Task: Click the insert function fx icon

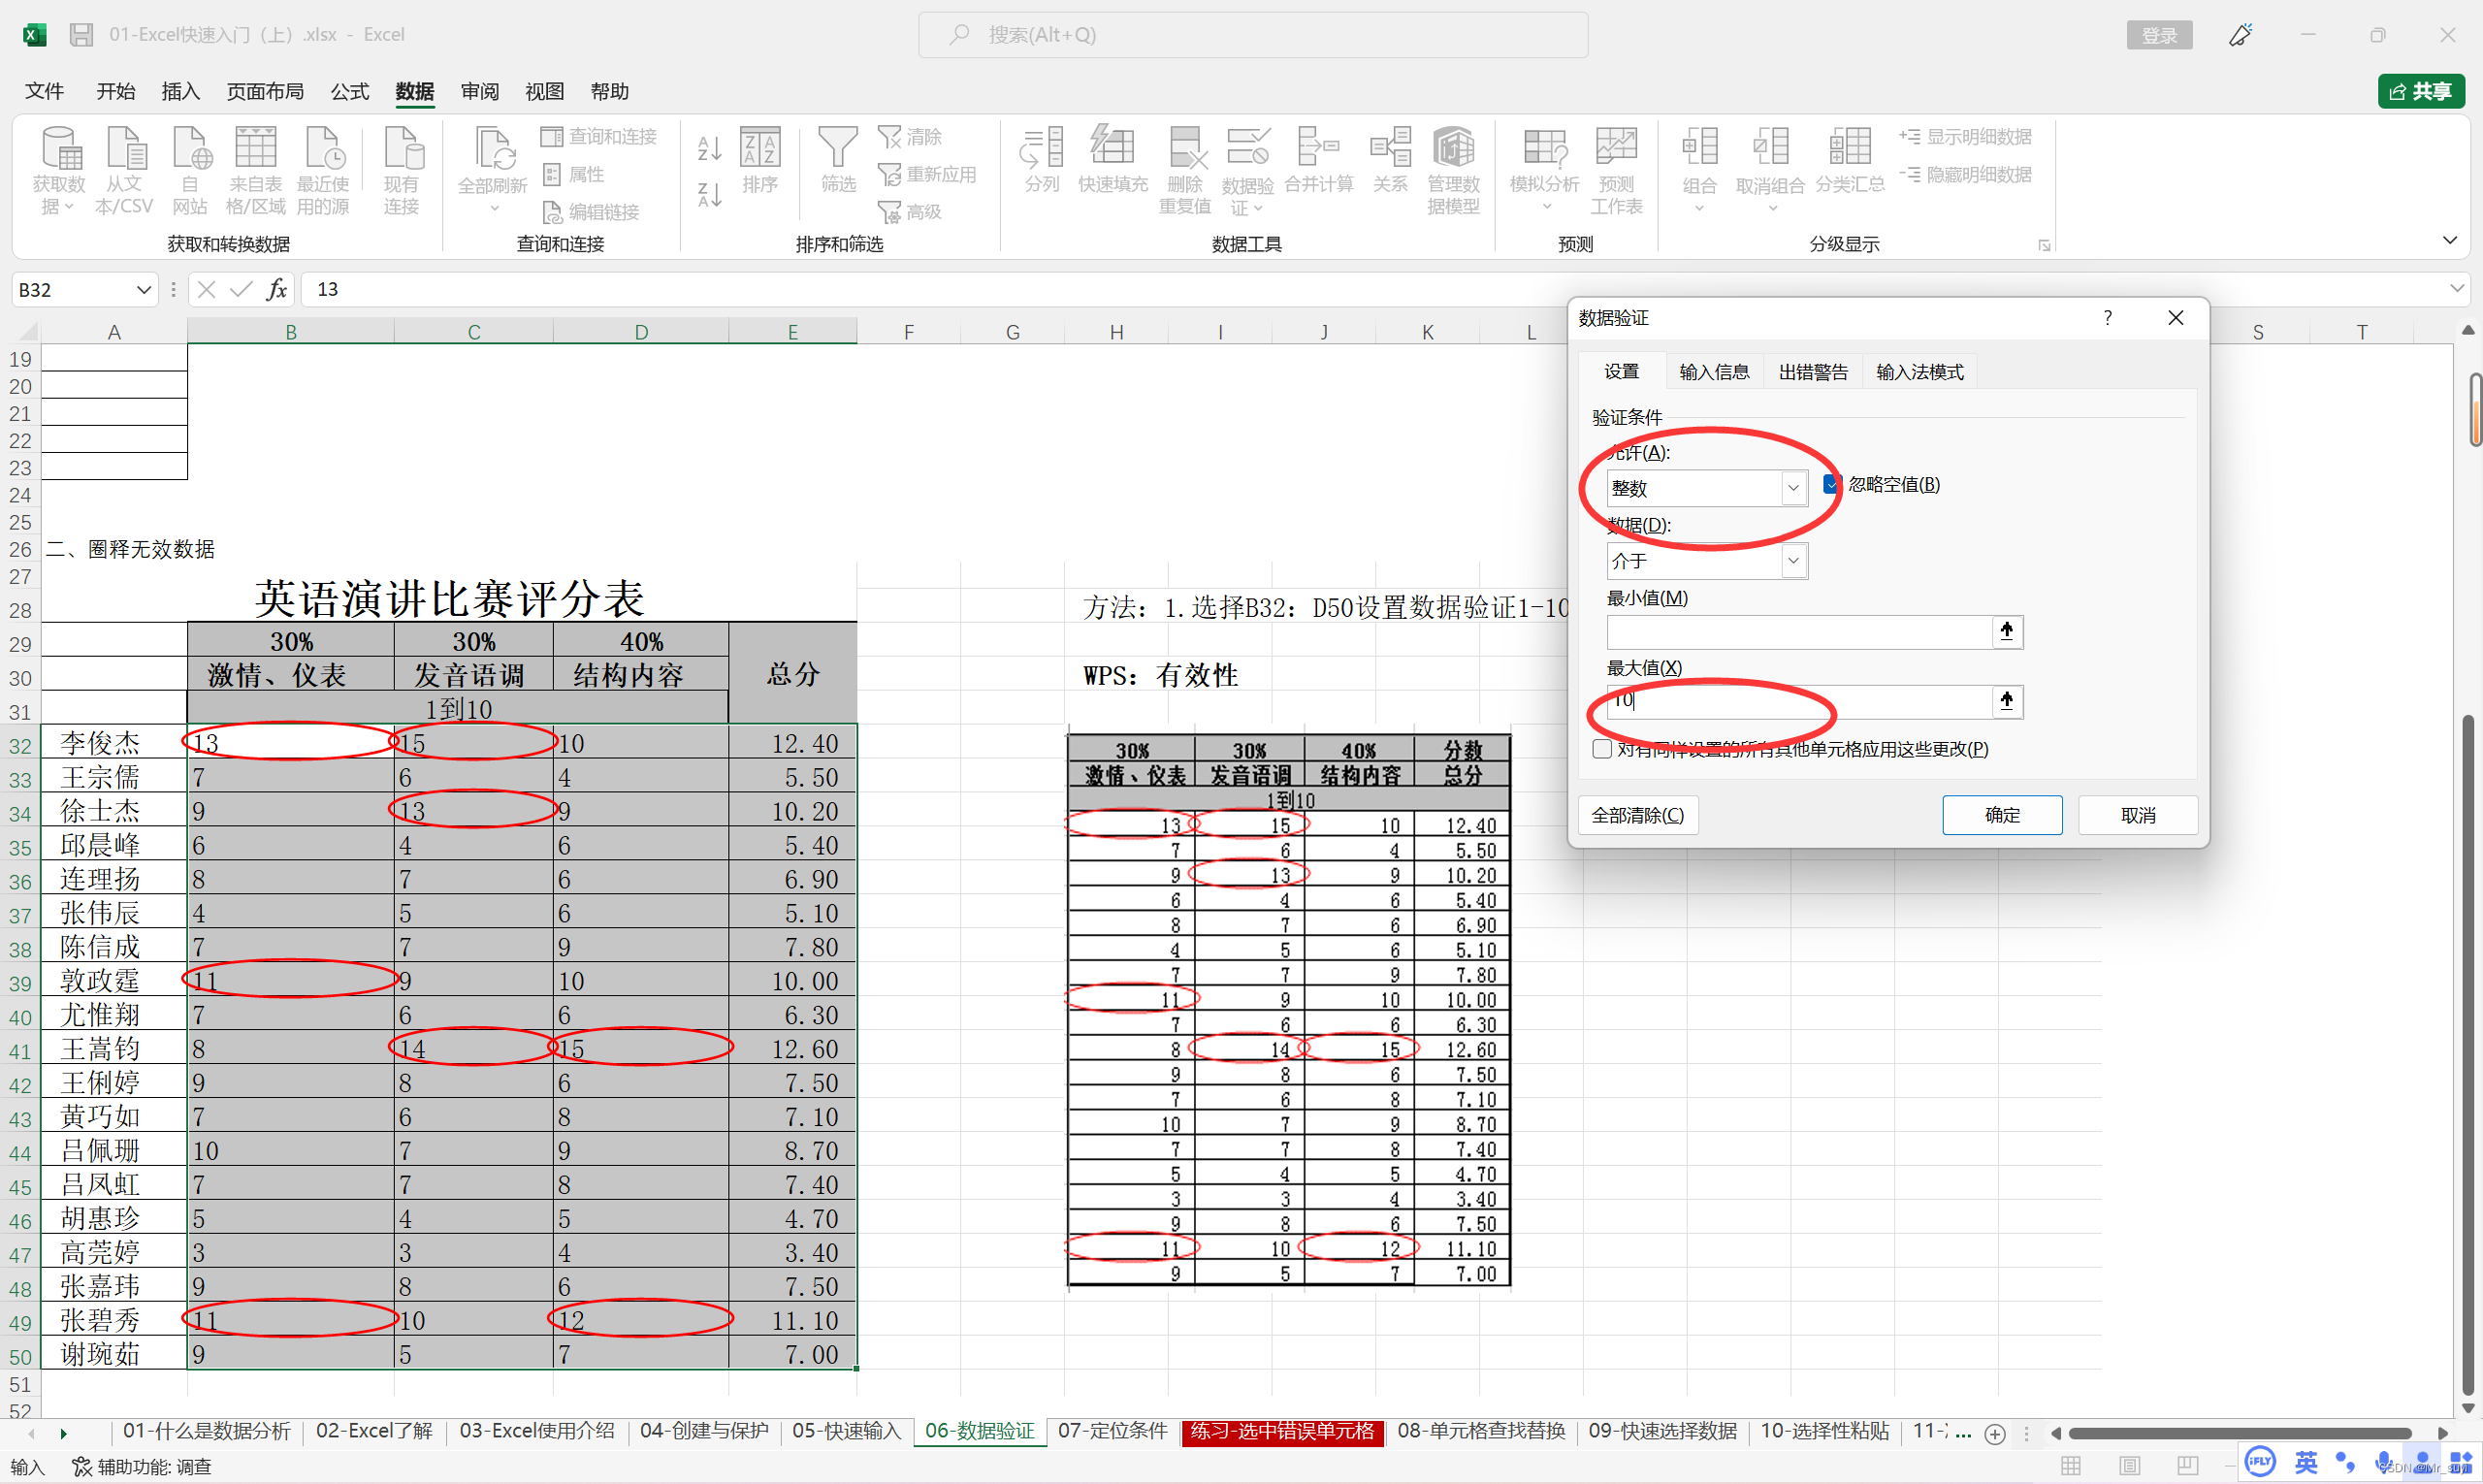Action: 277,289
